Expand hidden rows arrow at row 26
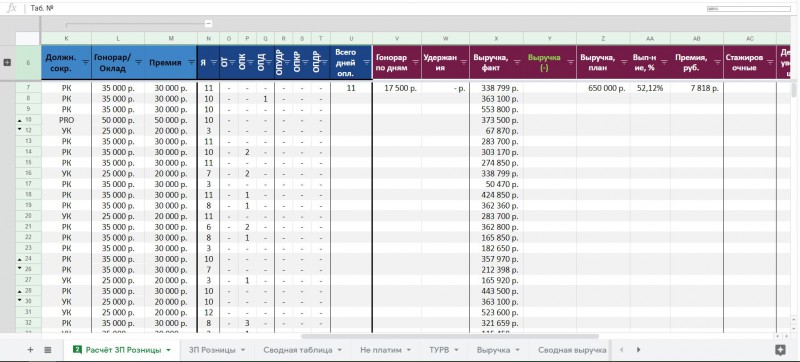 point(19,268)
